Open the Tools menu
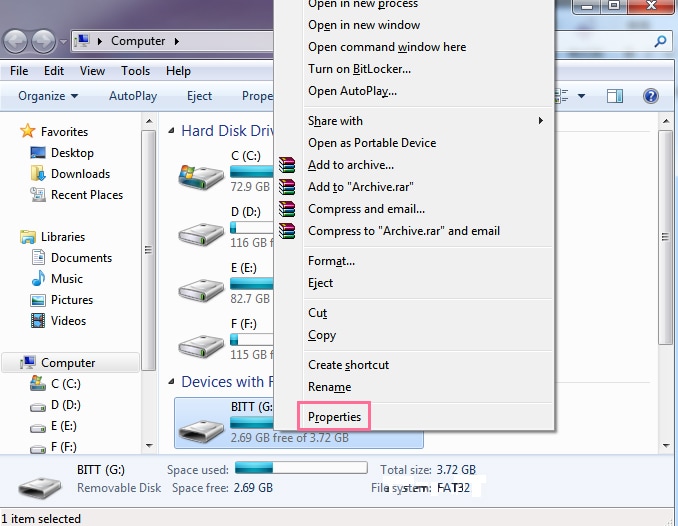The image size is (678, 526). tap(135, 71)
